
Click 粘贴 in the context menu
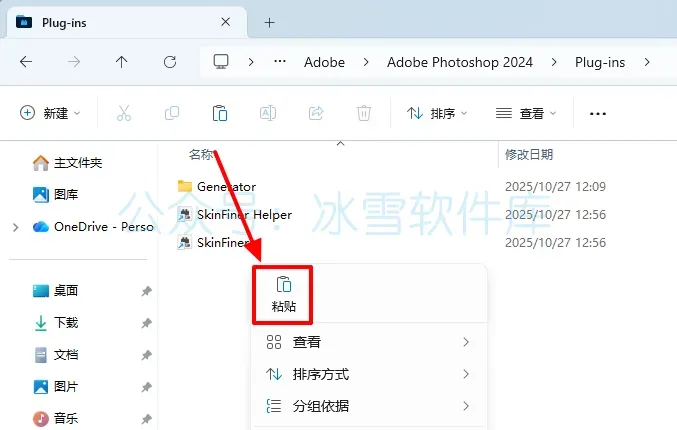[283, 294]
